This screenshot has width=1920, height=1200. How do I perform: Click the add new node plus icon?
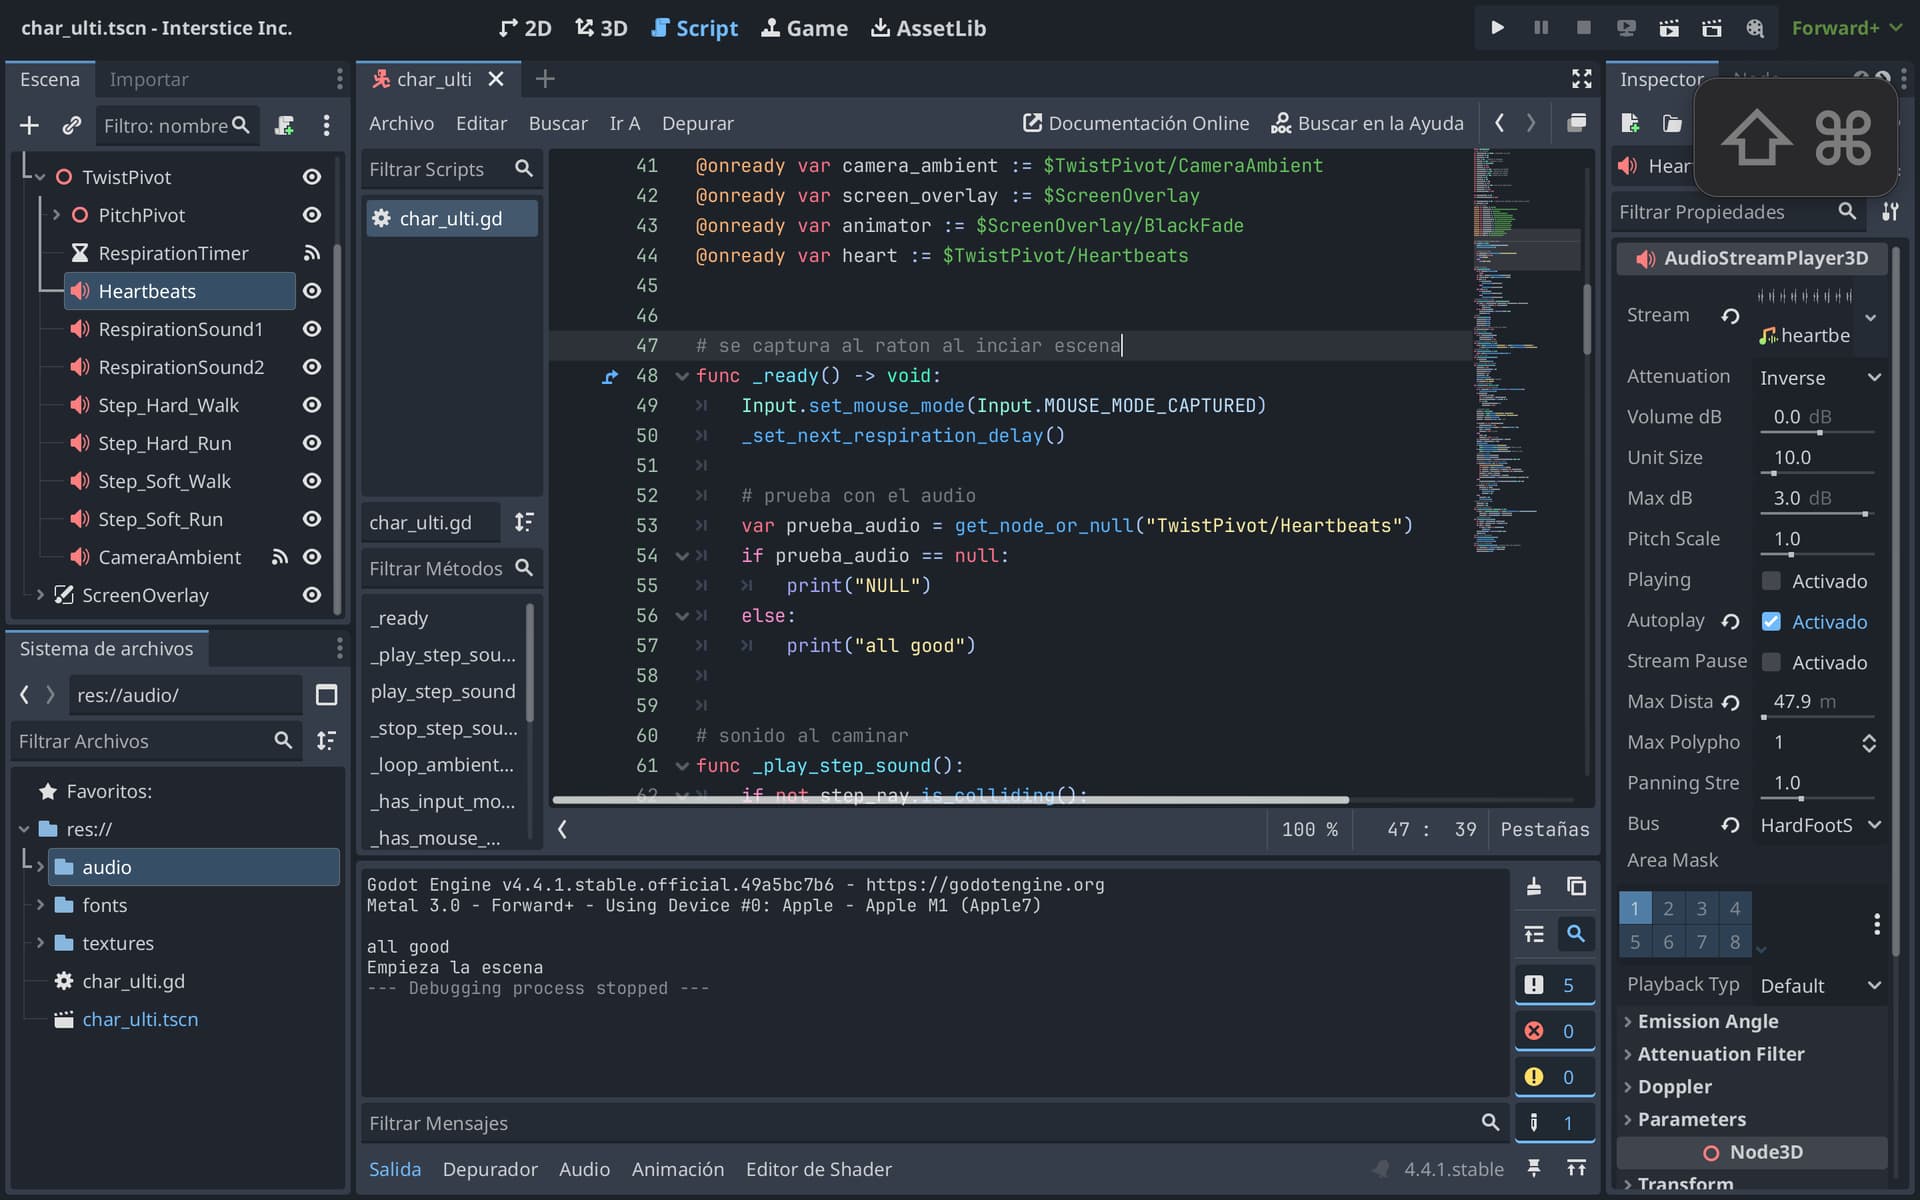[29, 125]
